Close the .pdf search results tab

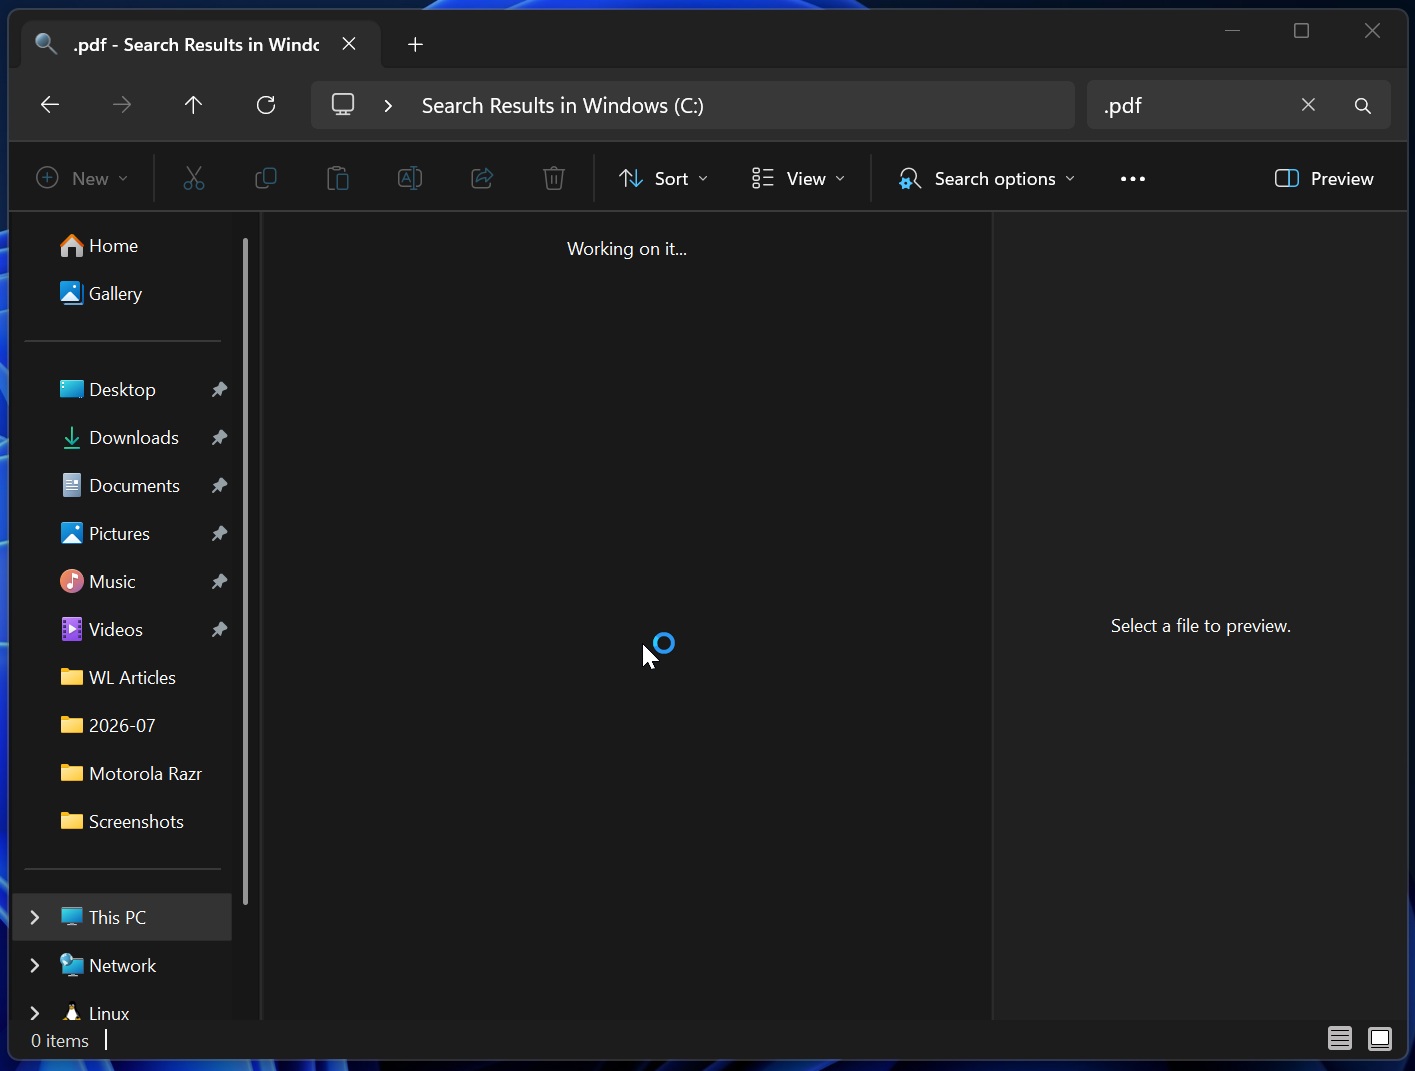(349, 44)
